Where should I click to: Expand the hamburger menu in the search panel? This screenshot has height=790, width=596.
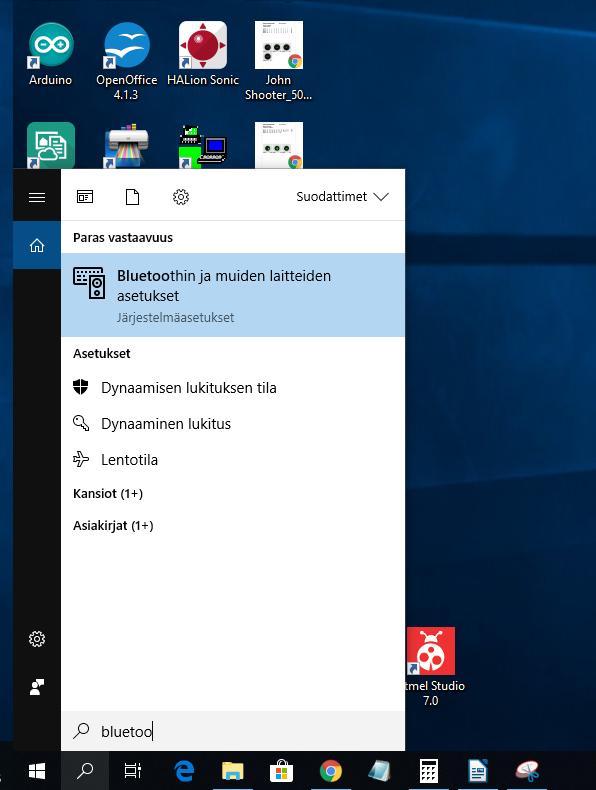pos(37,197)
